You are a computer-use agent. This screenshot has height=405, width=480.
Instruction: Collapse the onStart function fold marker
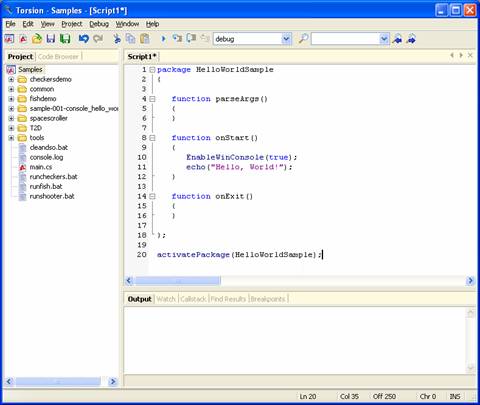tap(152, 138)
